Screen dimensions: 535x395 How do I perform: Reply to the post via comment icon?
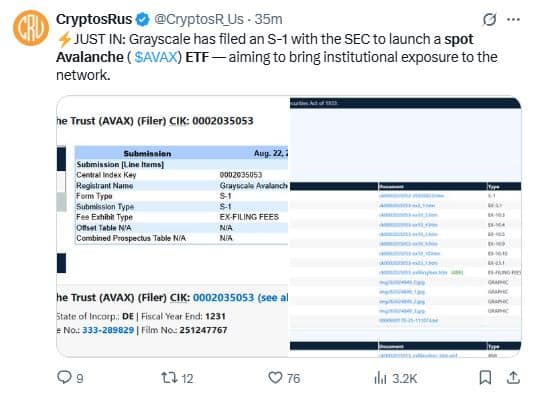(64, 378)
